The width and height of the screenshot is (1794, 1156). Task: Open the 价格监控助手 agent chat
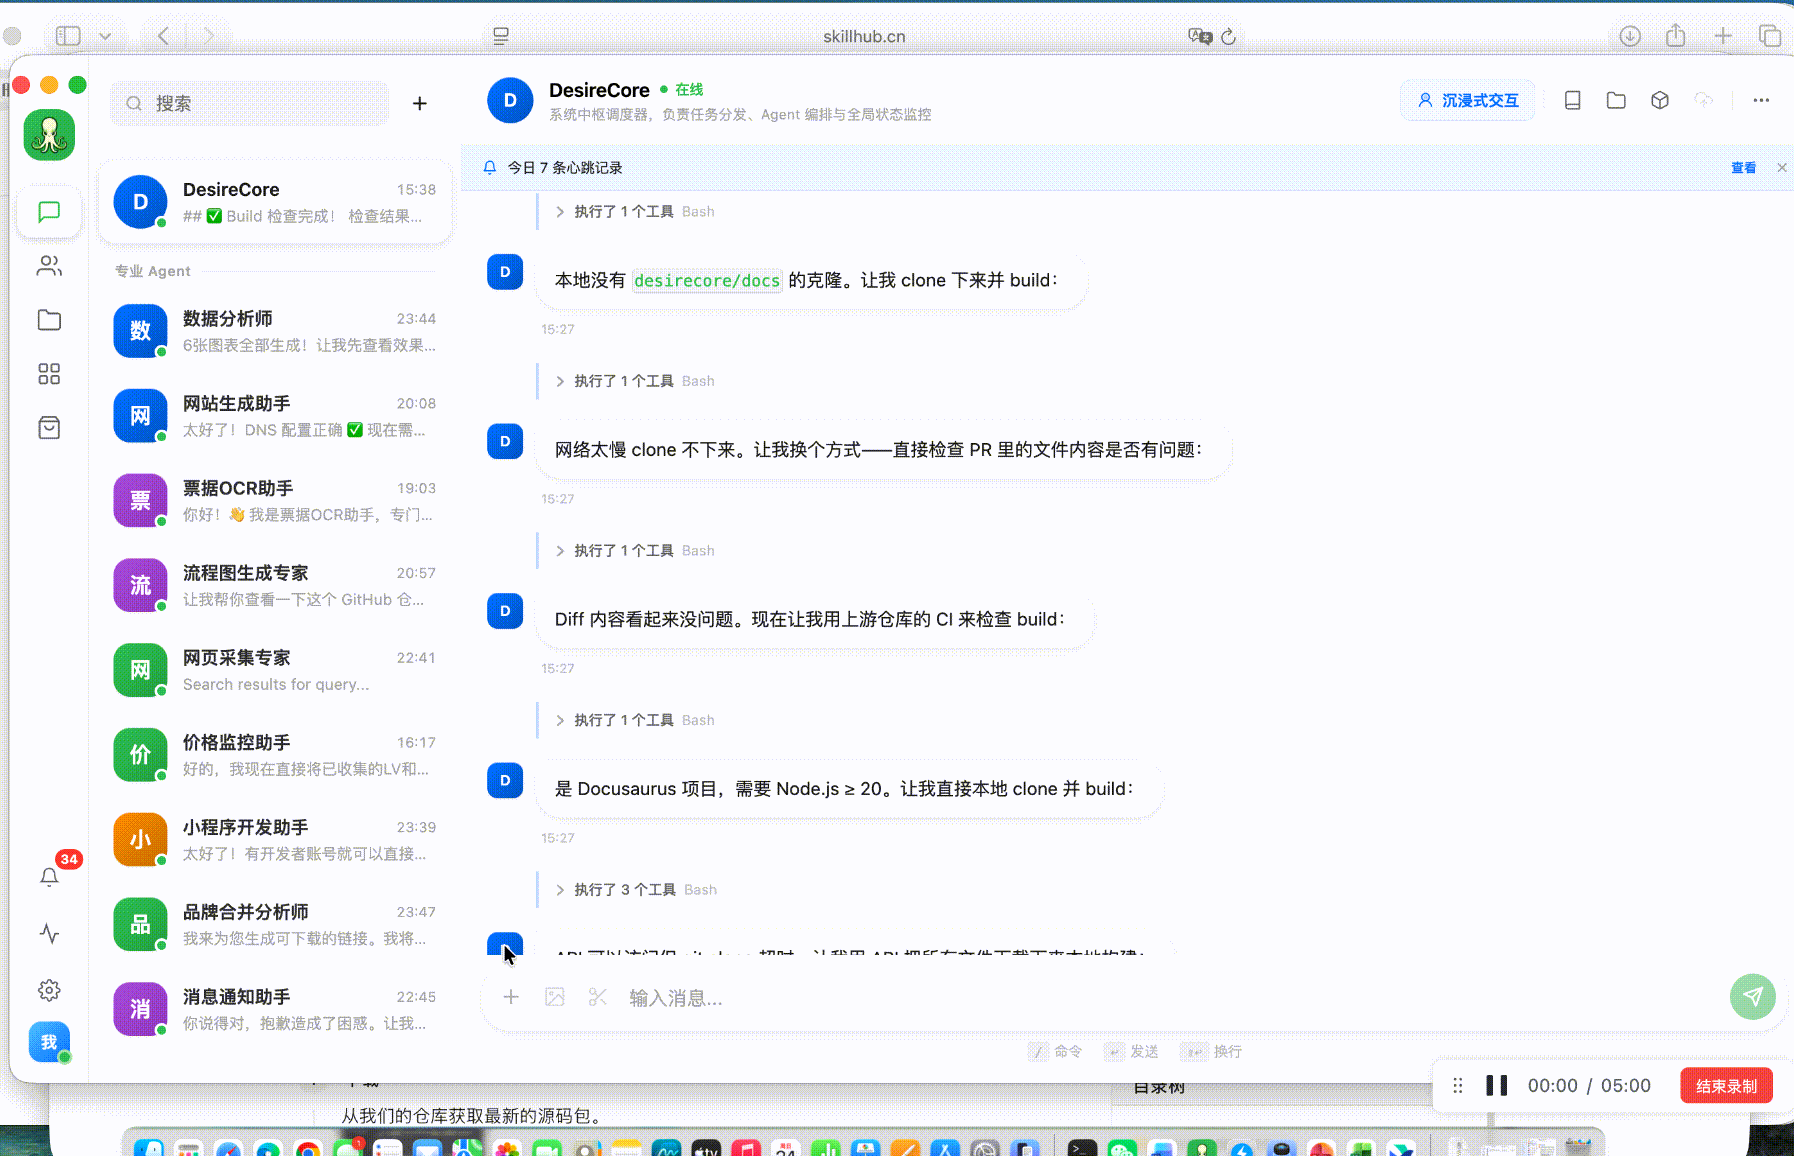tap(275, 755)
